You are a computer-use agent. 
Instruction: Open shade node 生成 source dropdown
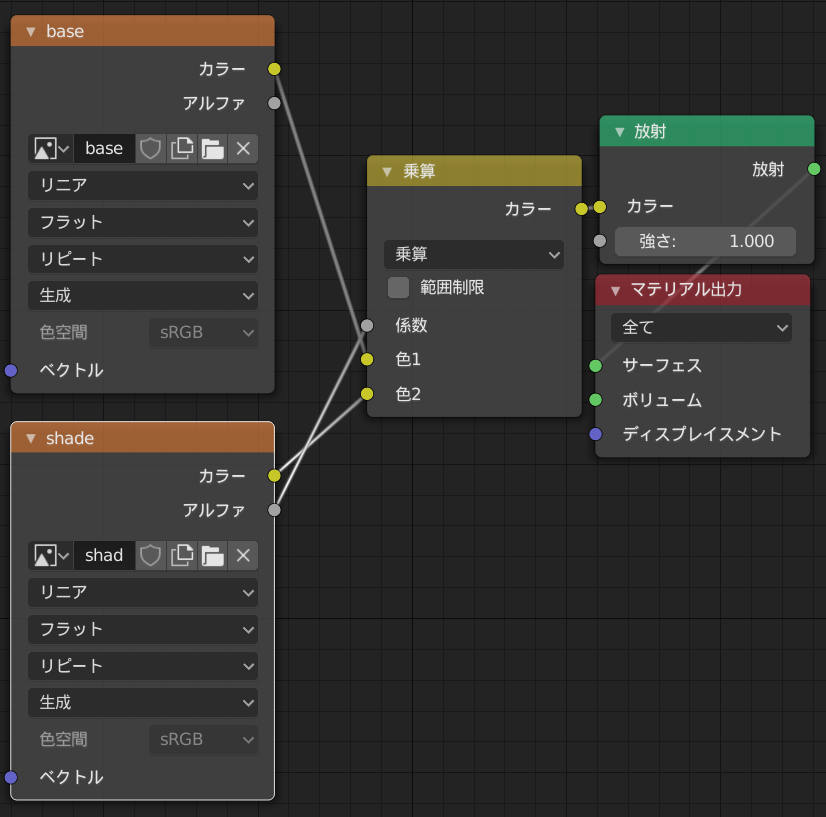[143, 702]
